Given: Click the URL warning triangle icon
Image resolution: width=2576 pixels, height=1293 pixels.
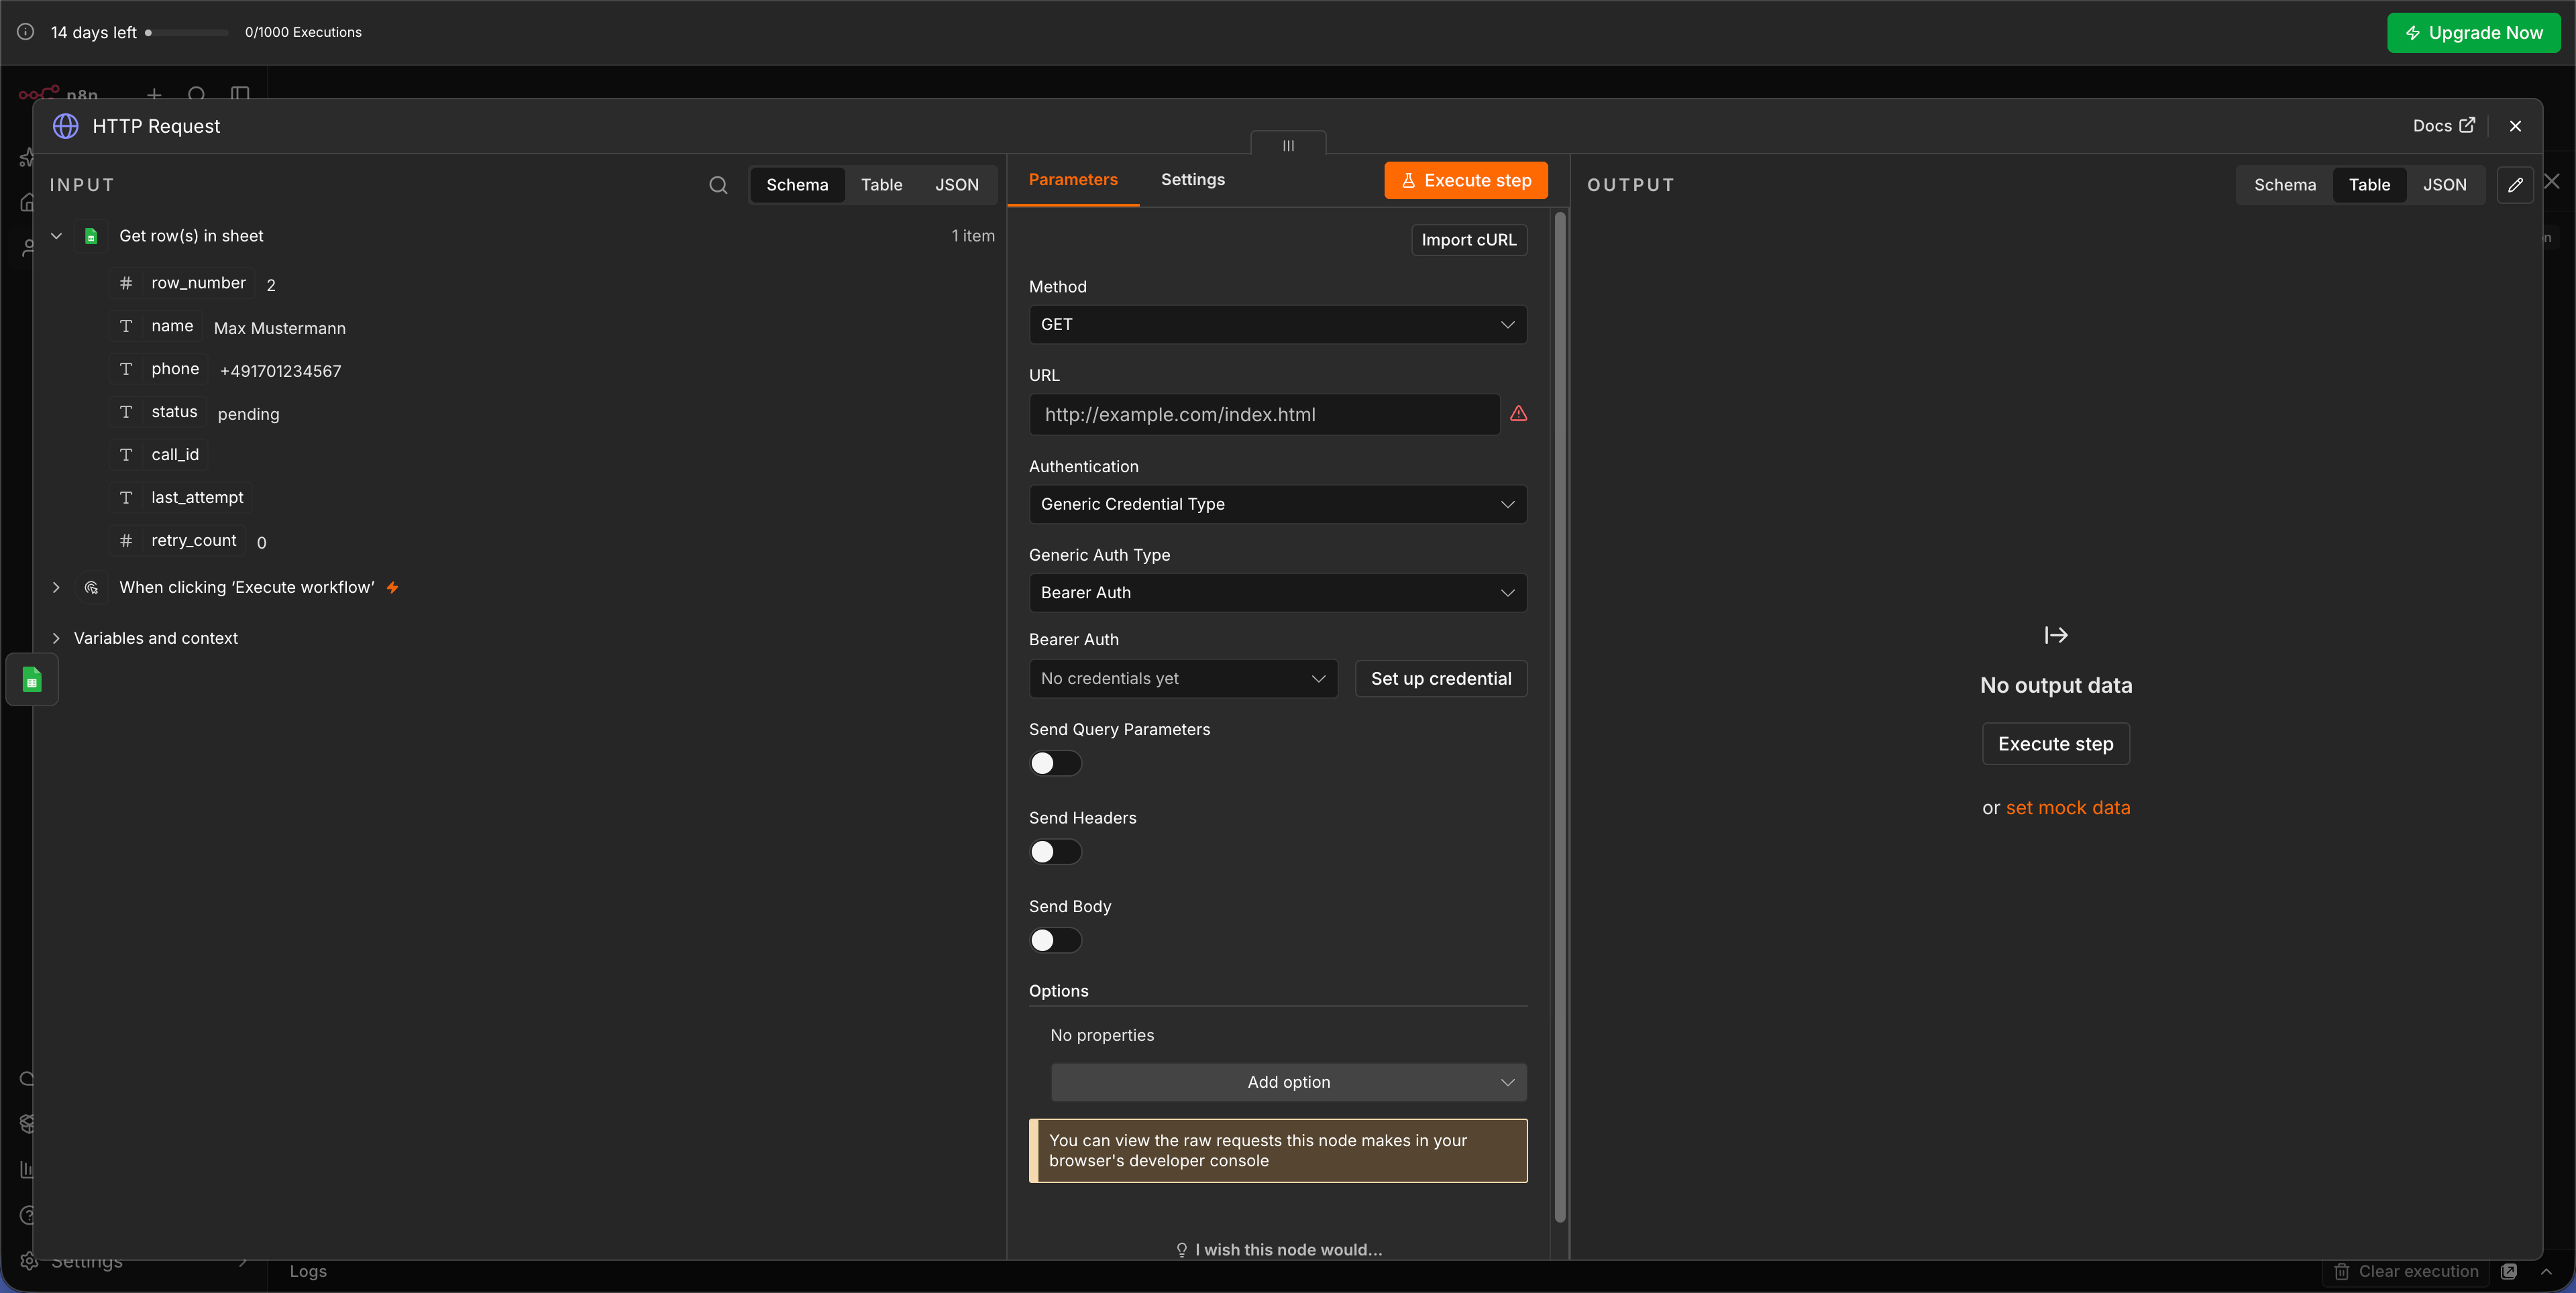Looking at the screenshot, I should pyautogui.click(x=1518, y=413).
